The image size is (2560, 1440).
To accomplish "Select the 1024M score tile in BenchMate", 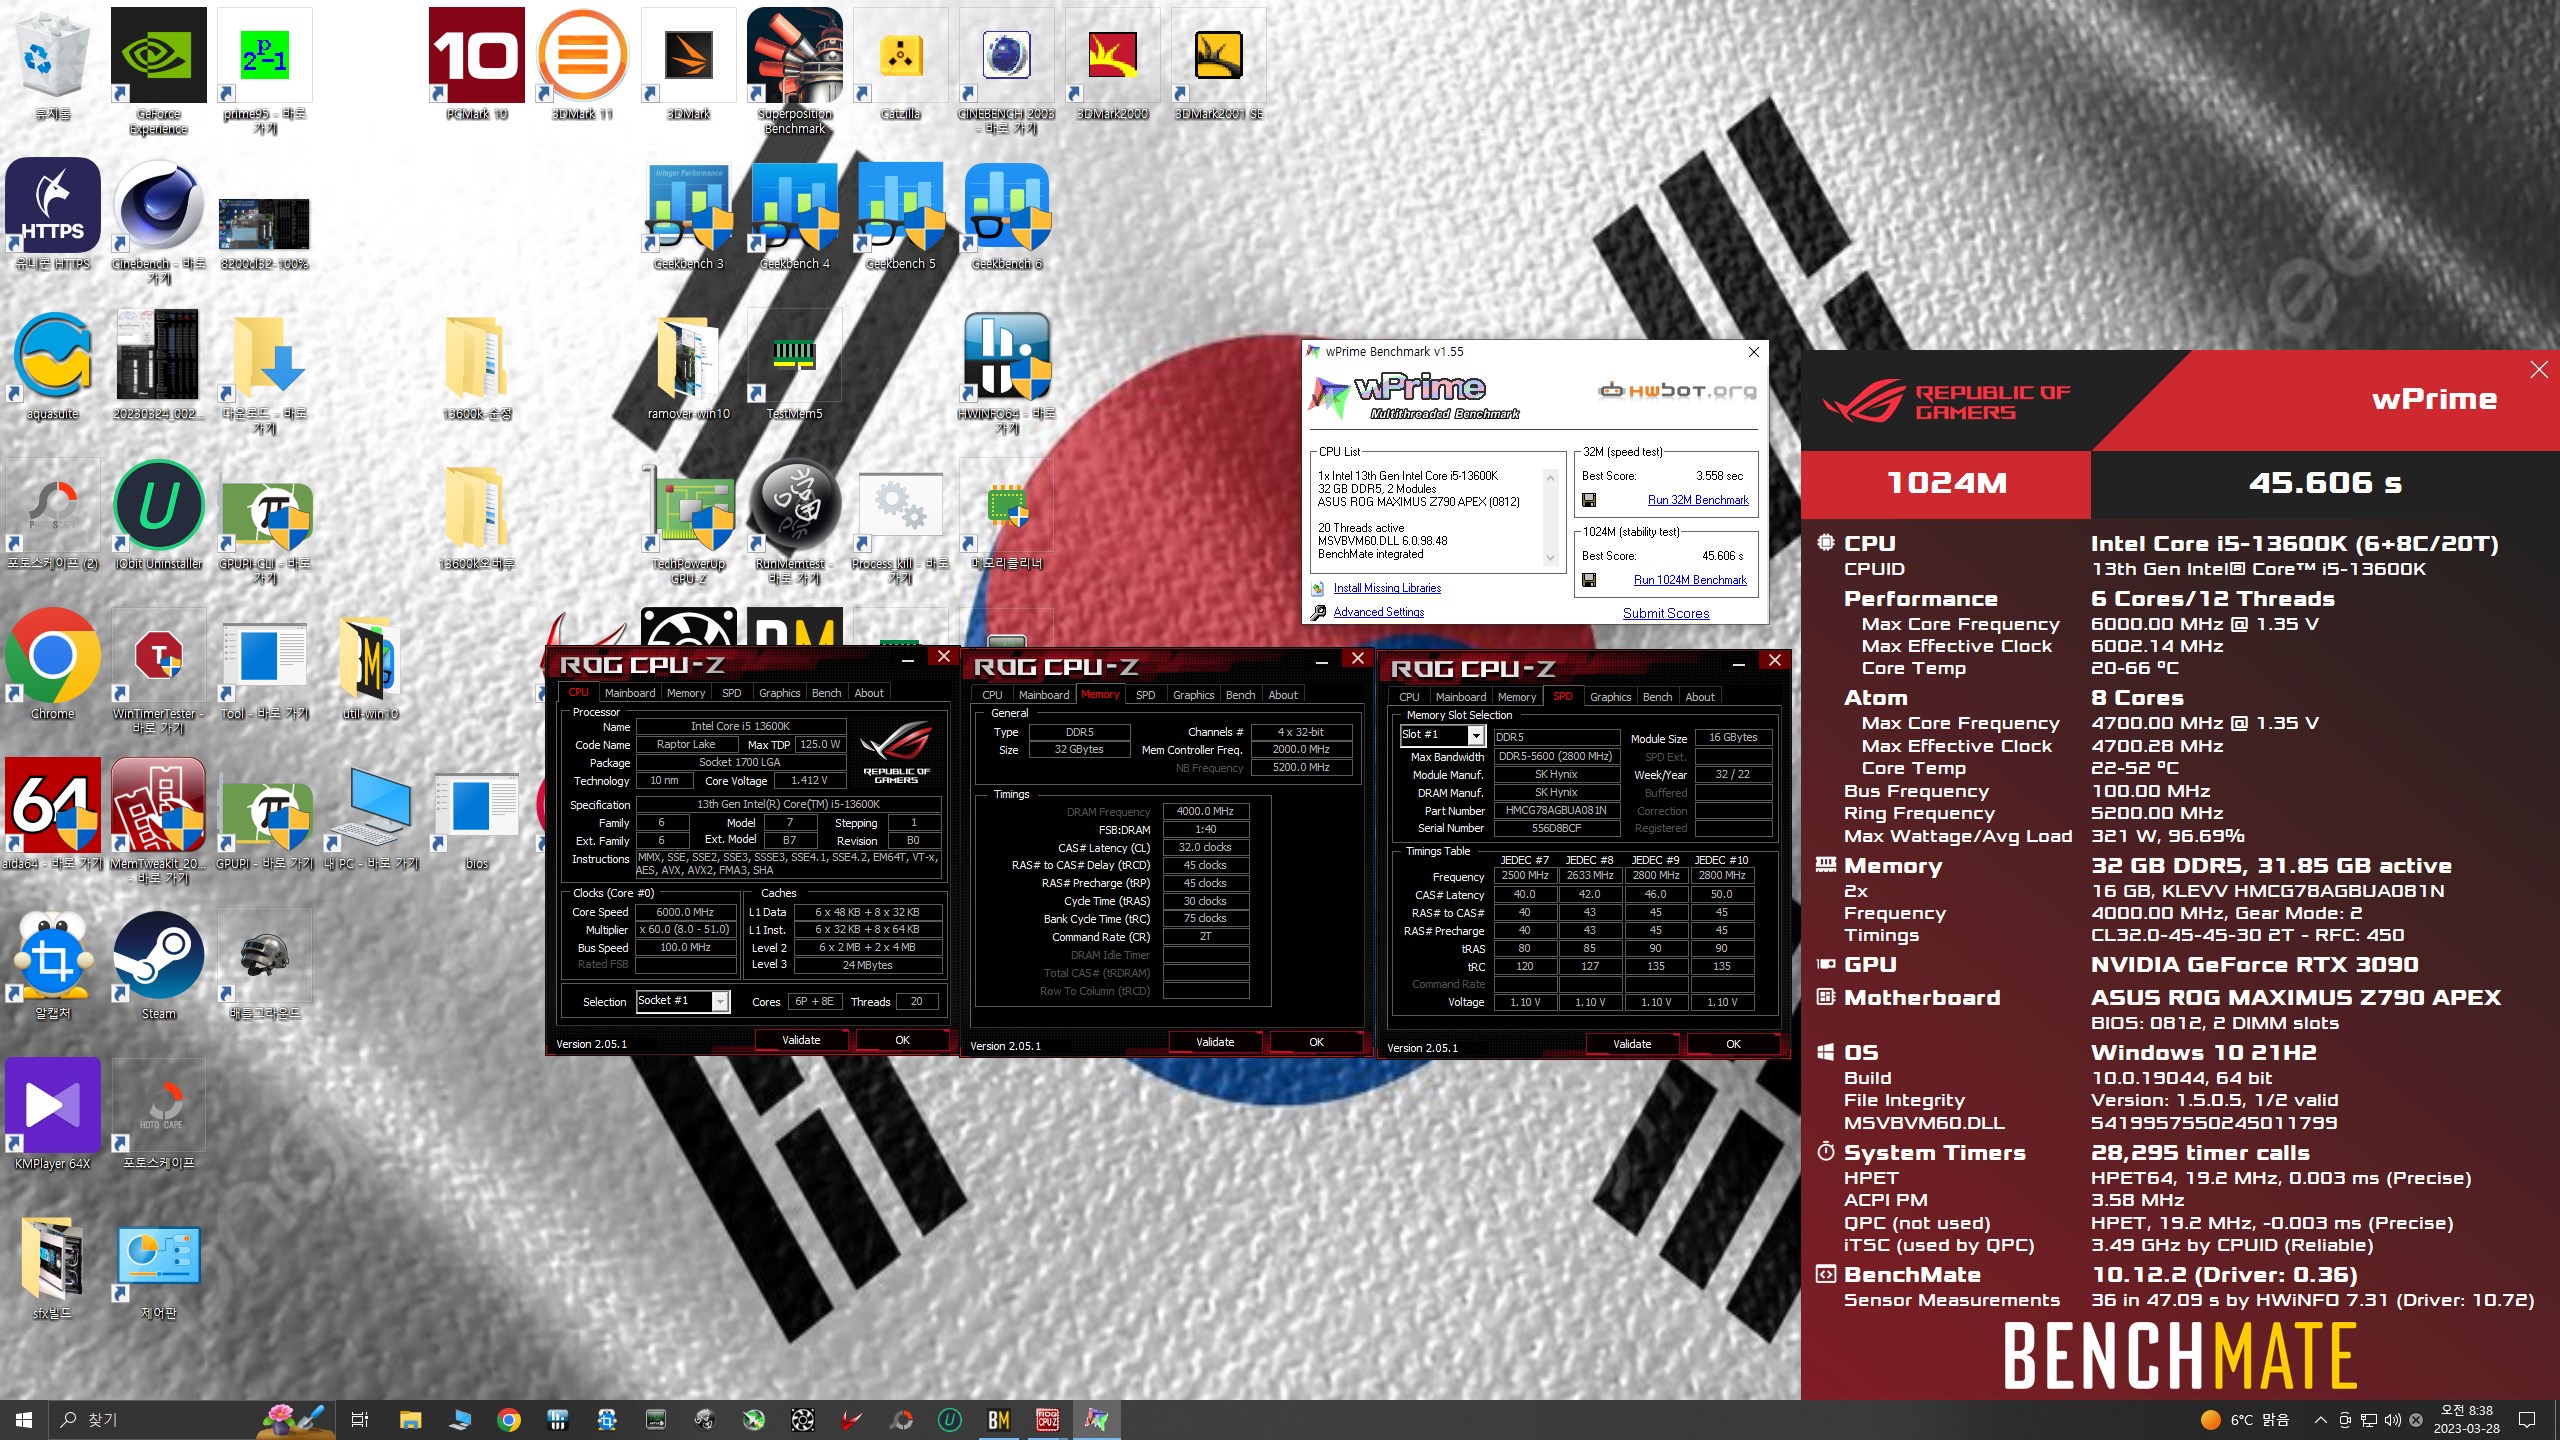I will (x=1946, y=484).
